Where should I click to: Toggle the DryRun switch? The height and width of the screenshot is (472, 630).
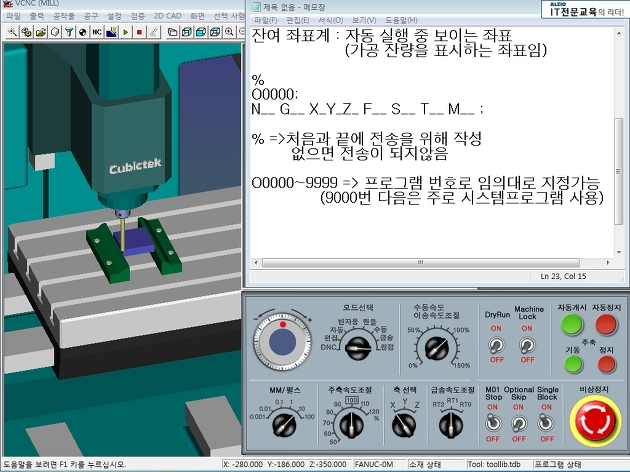point(497,345)
